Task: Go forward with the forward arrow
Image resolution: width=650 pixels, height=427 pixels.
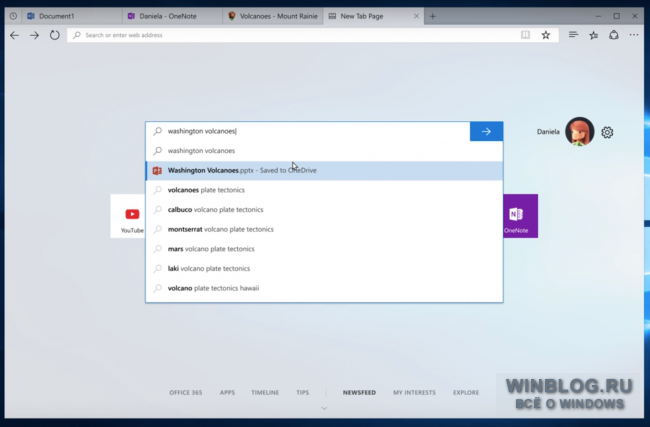Action: (x=34, y=35)
